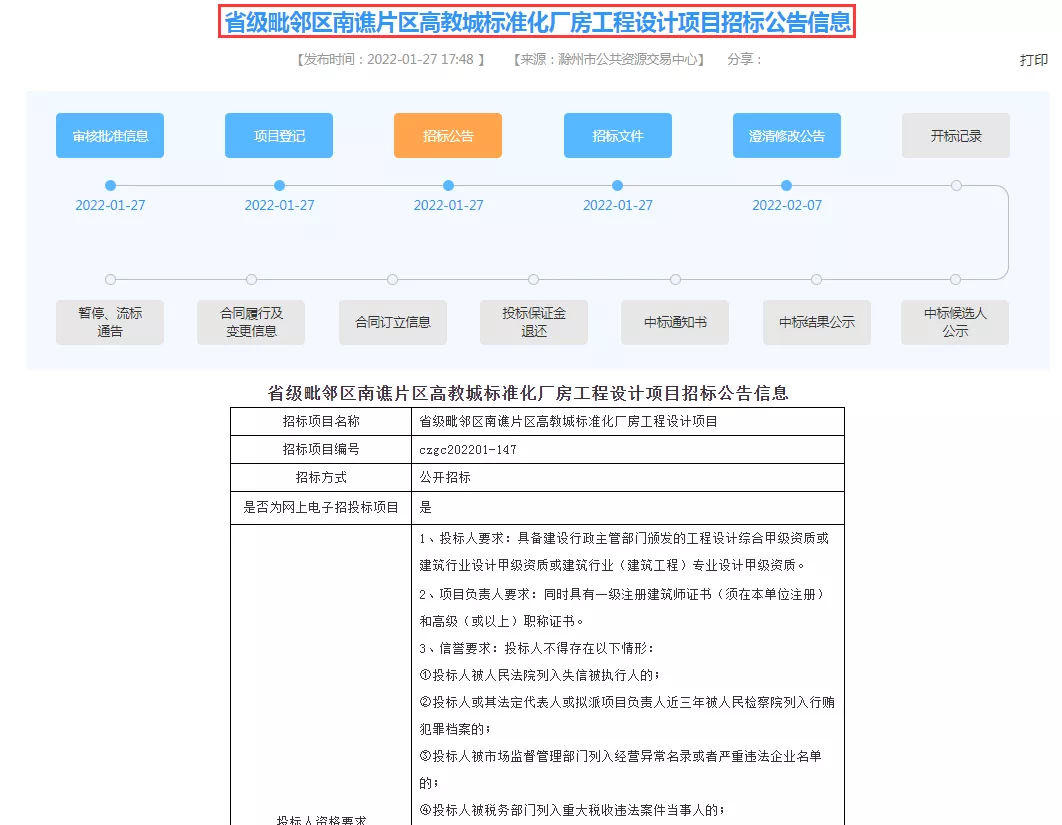Open 中标结果公示 section
The height and width of the screenshot is (825, 1062).
(x=816, y=322)
